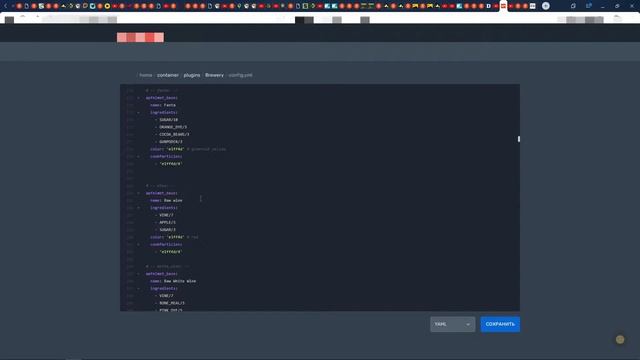Select the config.yml breadcrumb entry
Image resolution: width=640 pixels, height=360 pixels.
tap(240, 75)
